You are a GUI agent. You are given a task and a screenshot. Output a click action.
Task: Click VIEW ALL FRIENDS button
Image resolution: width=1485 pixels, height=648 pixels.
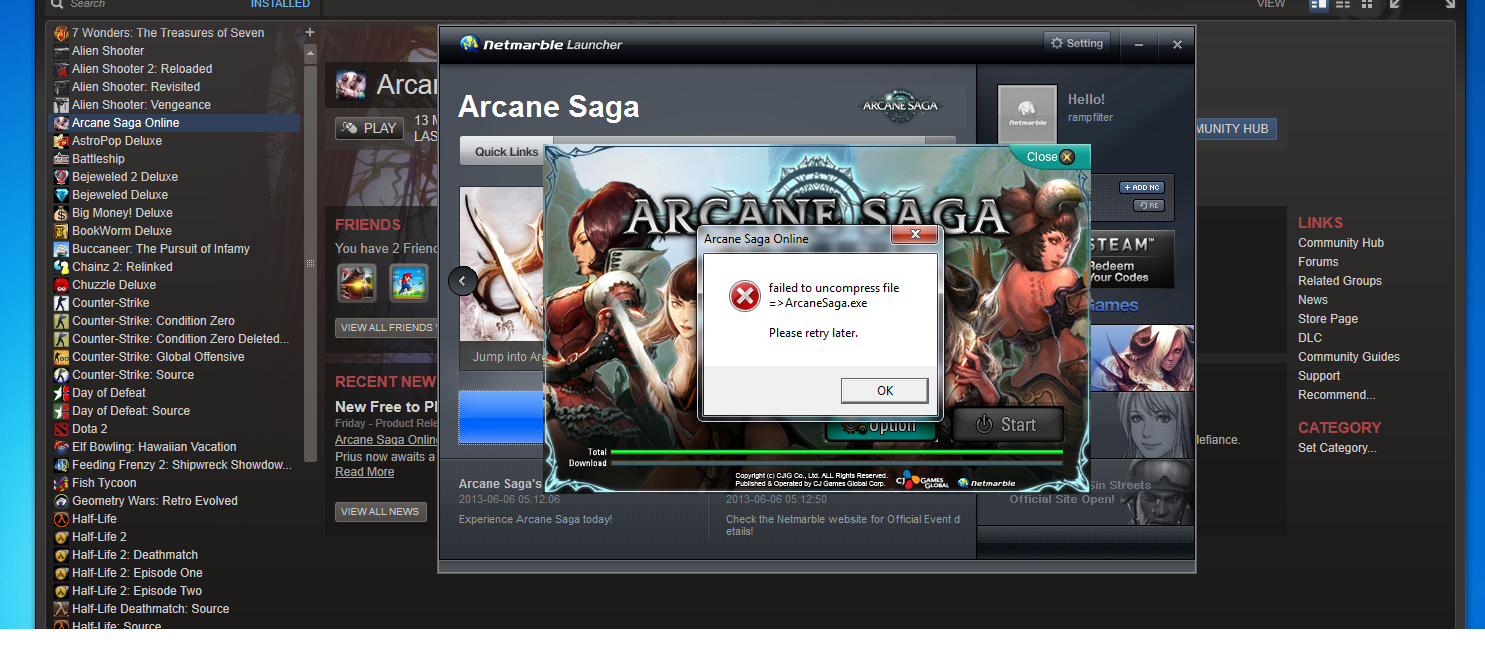point(387,328)
